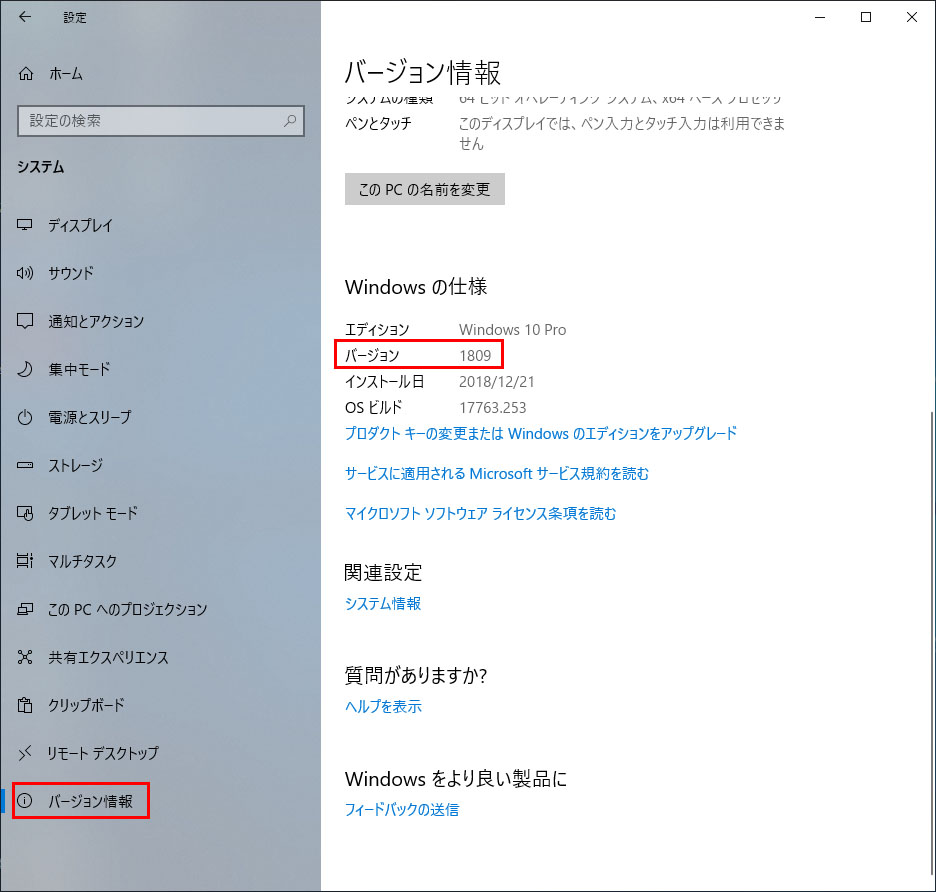Viewport: 936px width, 892px height.
Task: Select the リモート デスクトップ icon
Action: click(24, 753)
